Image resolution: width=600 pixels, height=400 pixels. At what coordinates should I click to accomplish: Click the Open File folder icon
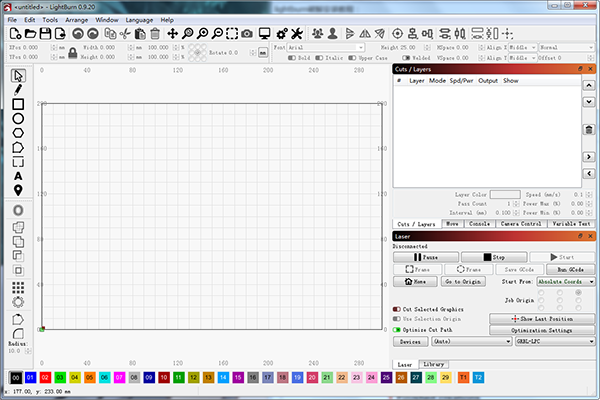click(x=30, y=34)
